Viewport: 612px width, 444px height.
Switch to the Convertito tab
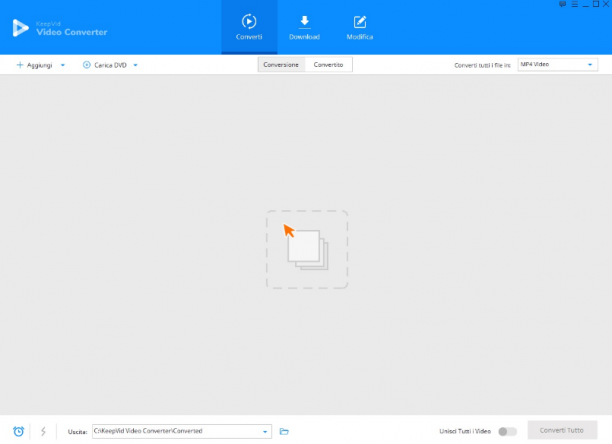[x=328, y=65]
